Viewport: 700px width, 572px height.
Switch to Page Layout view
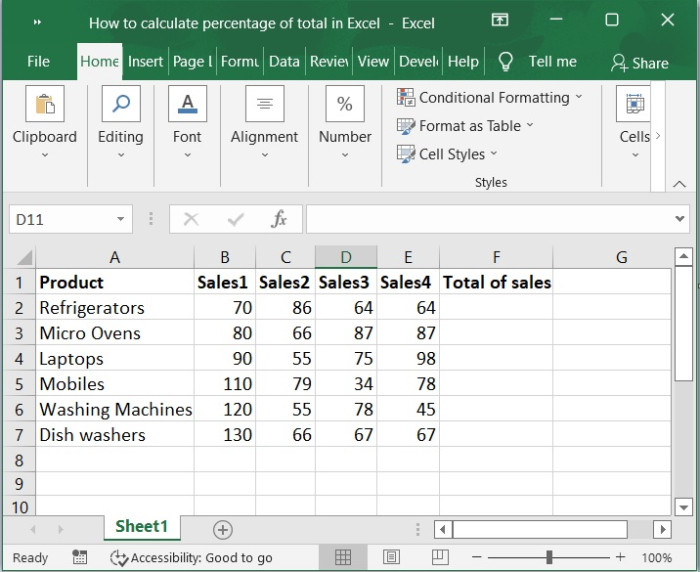391,557
